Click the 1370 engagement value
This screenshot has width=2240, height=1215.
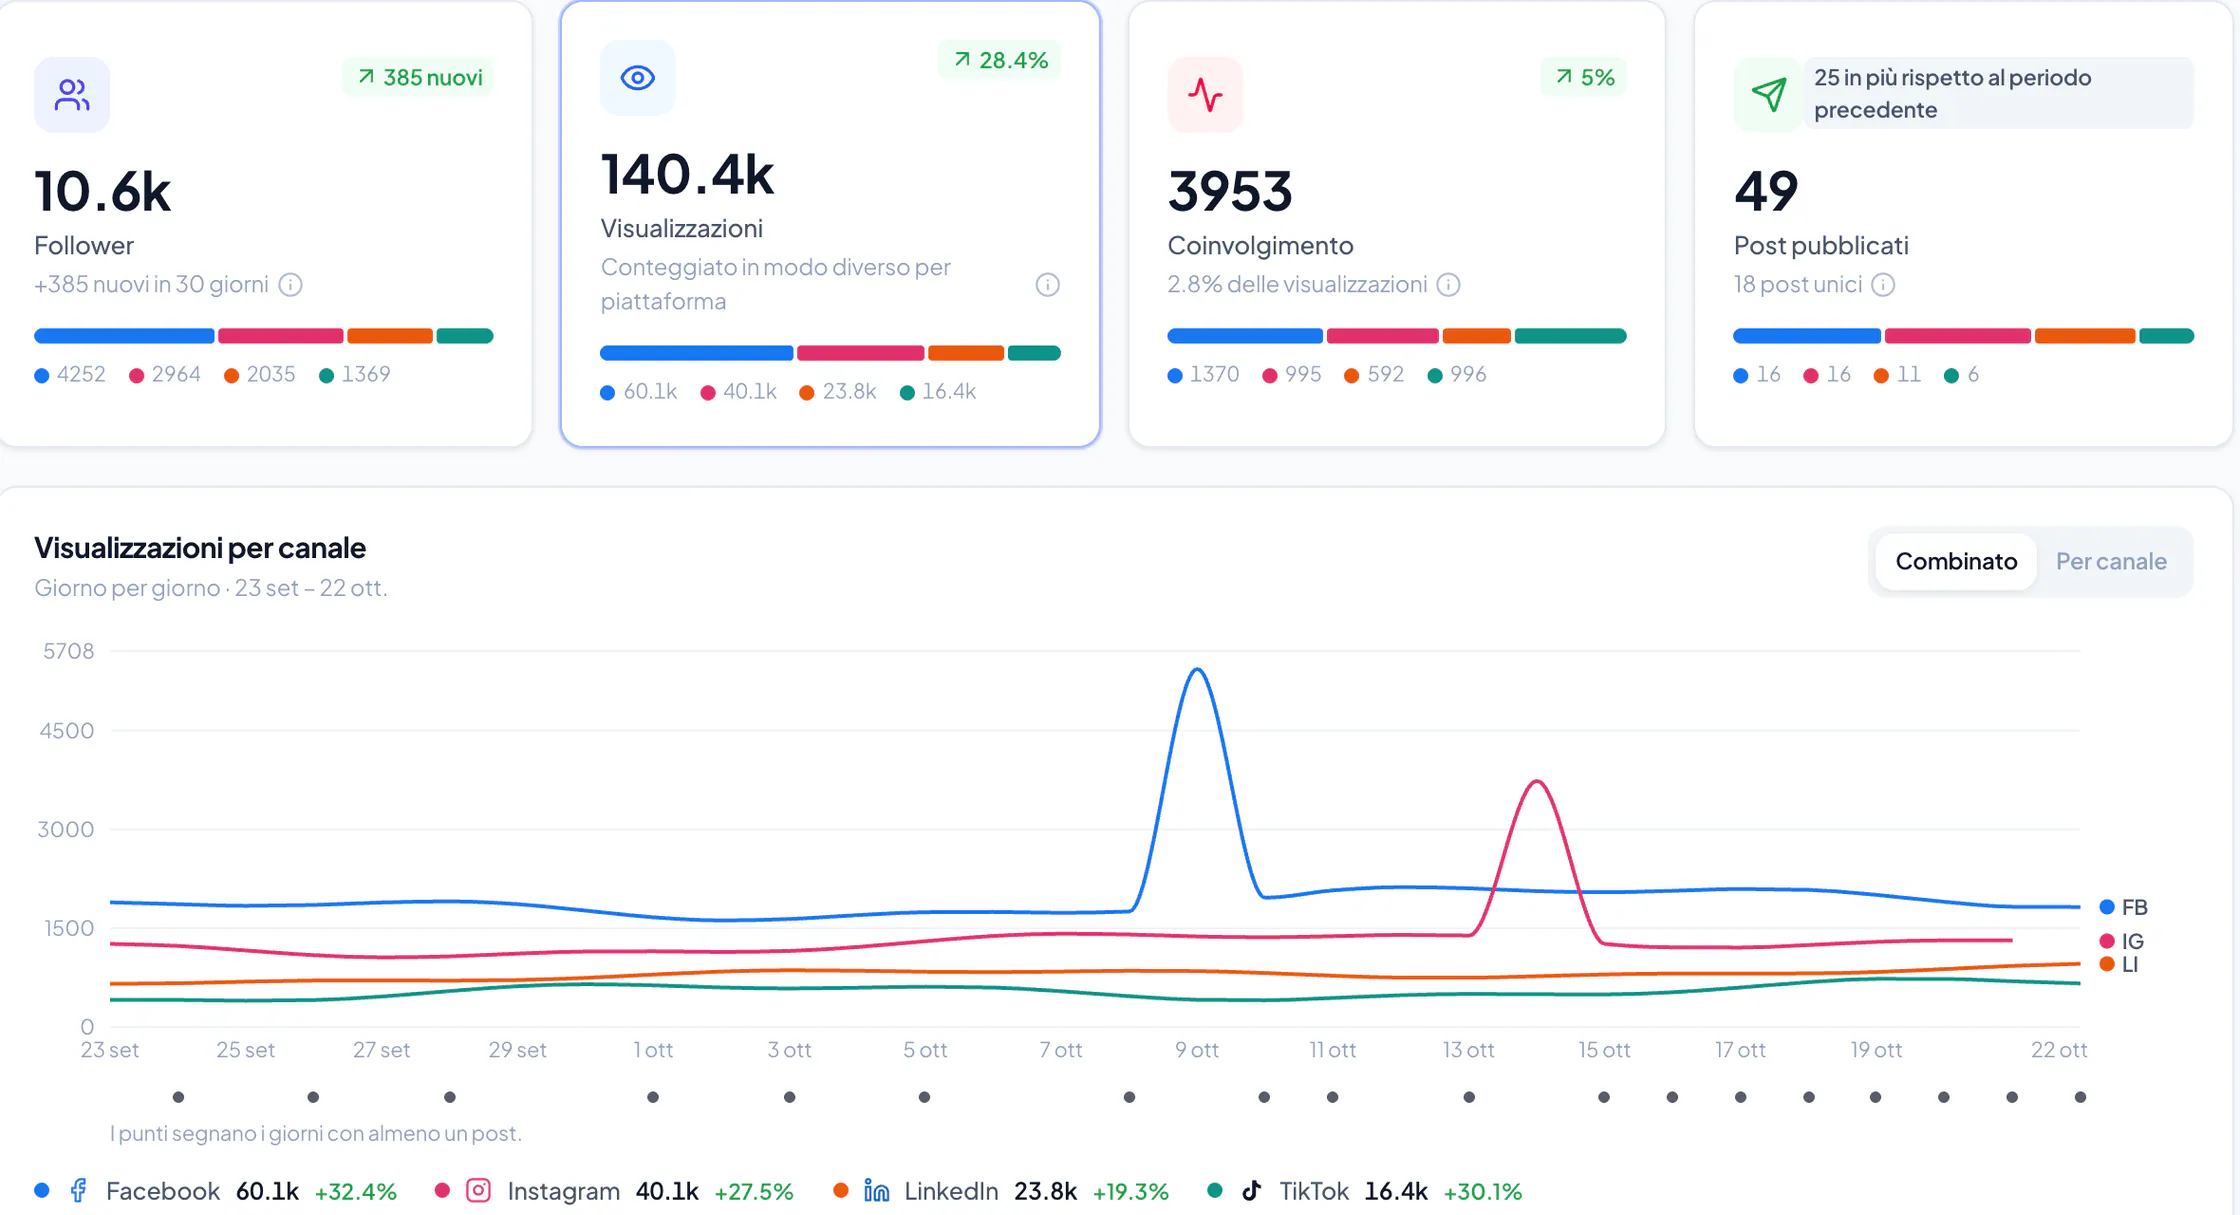1215,374
